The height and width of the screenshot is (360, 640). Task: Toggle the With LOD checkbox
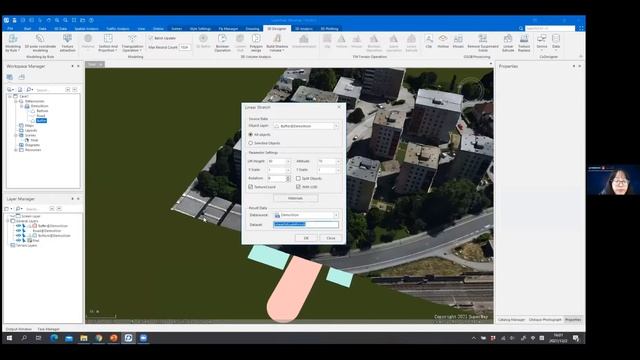[x=298, y=187]
